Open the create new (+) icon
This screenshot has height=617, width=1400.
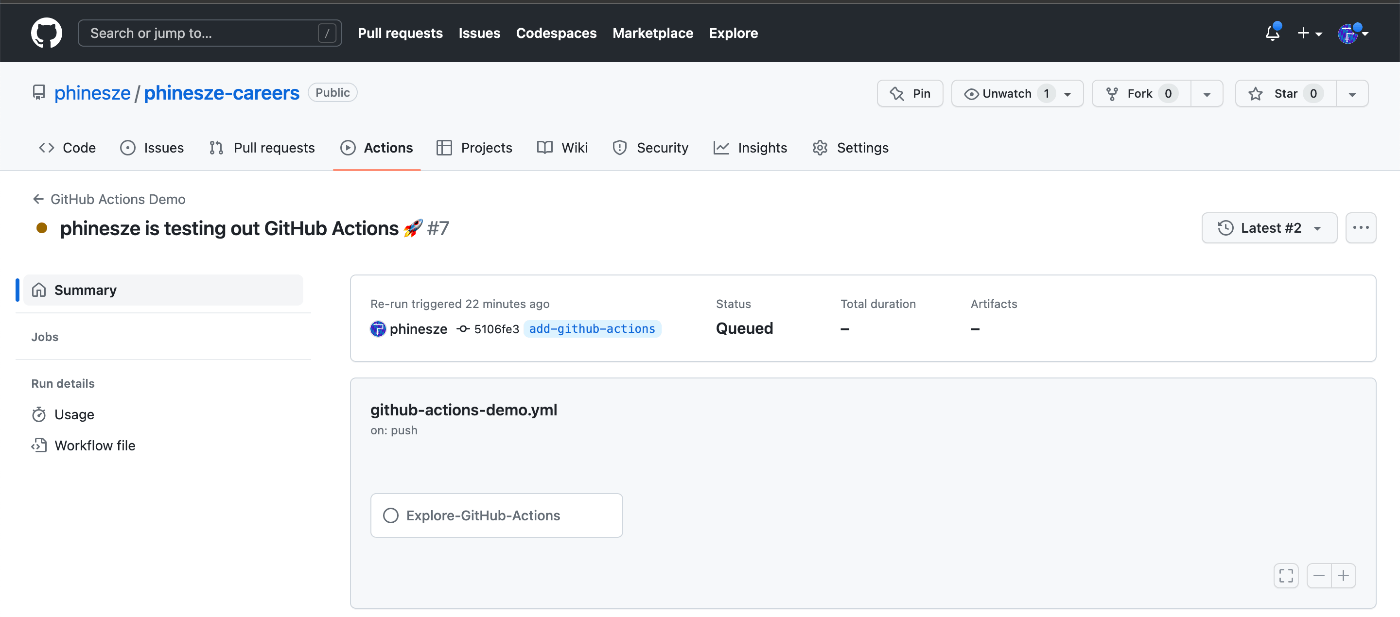pyautogui.click(x=1304, y=33)
